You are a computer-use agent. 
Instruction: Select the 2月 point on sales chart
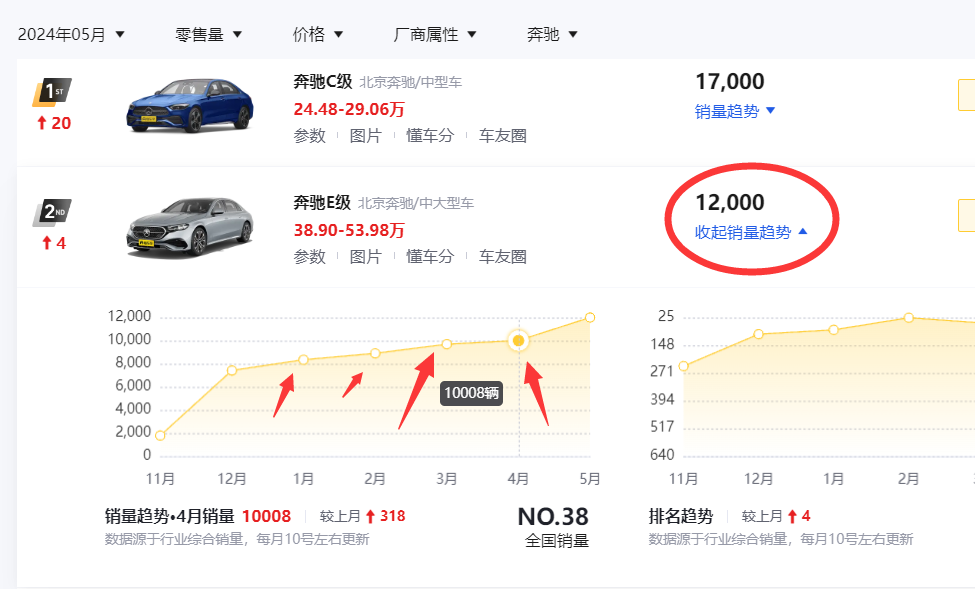coord(375,353)
